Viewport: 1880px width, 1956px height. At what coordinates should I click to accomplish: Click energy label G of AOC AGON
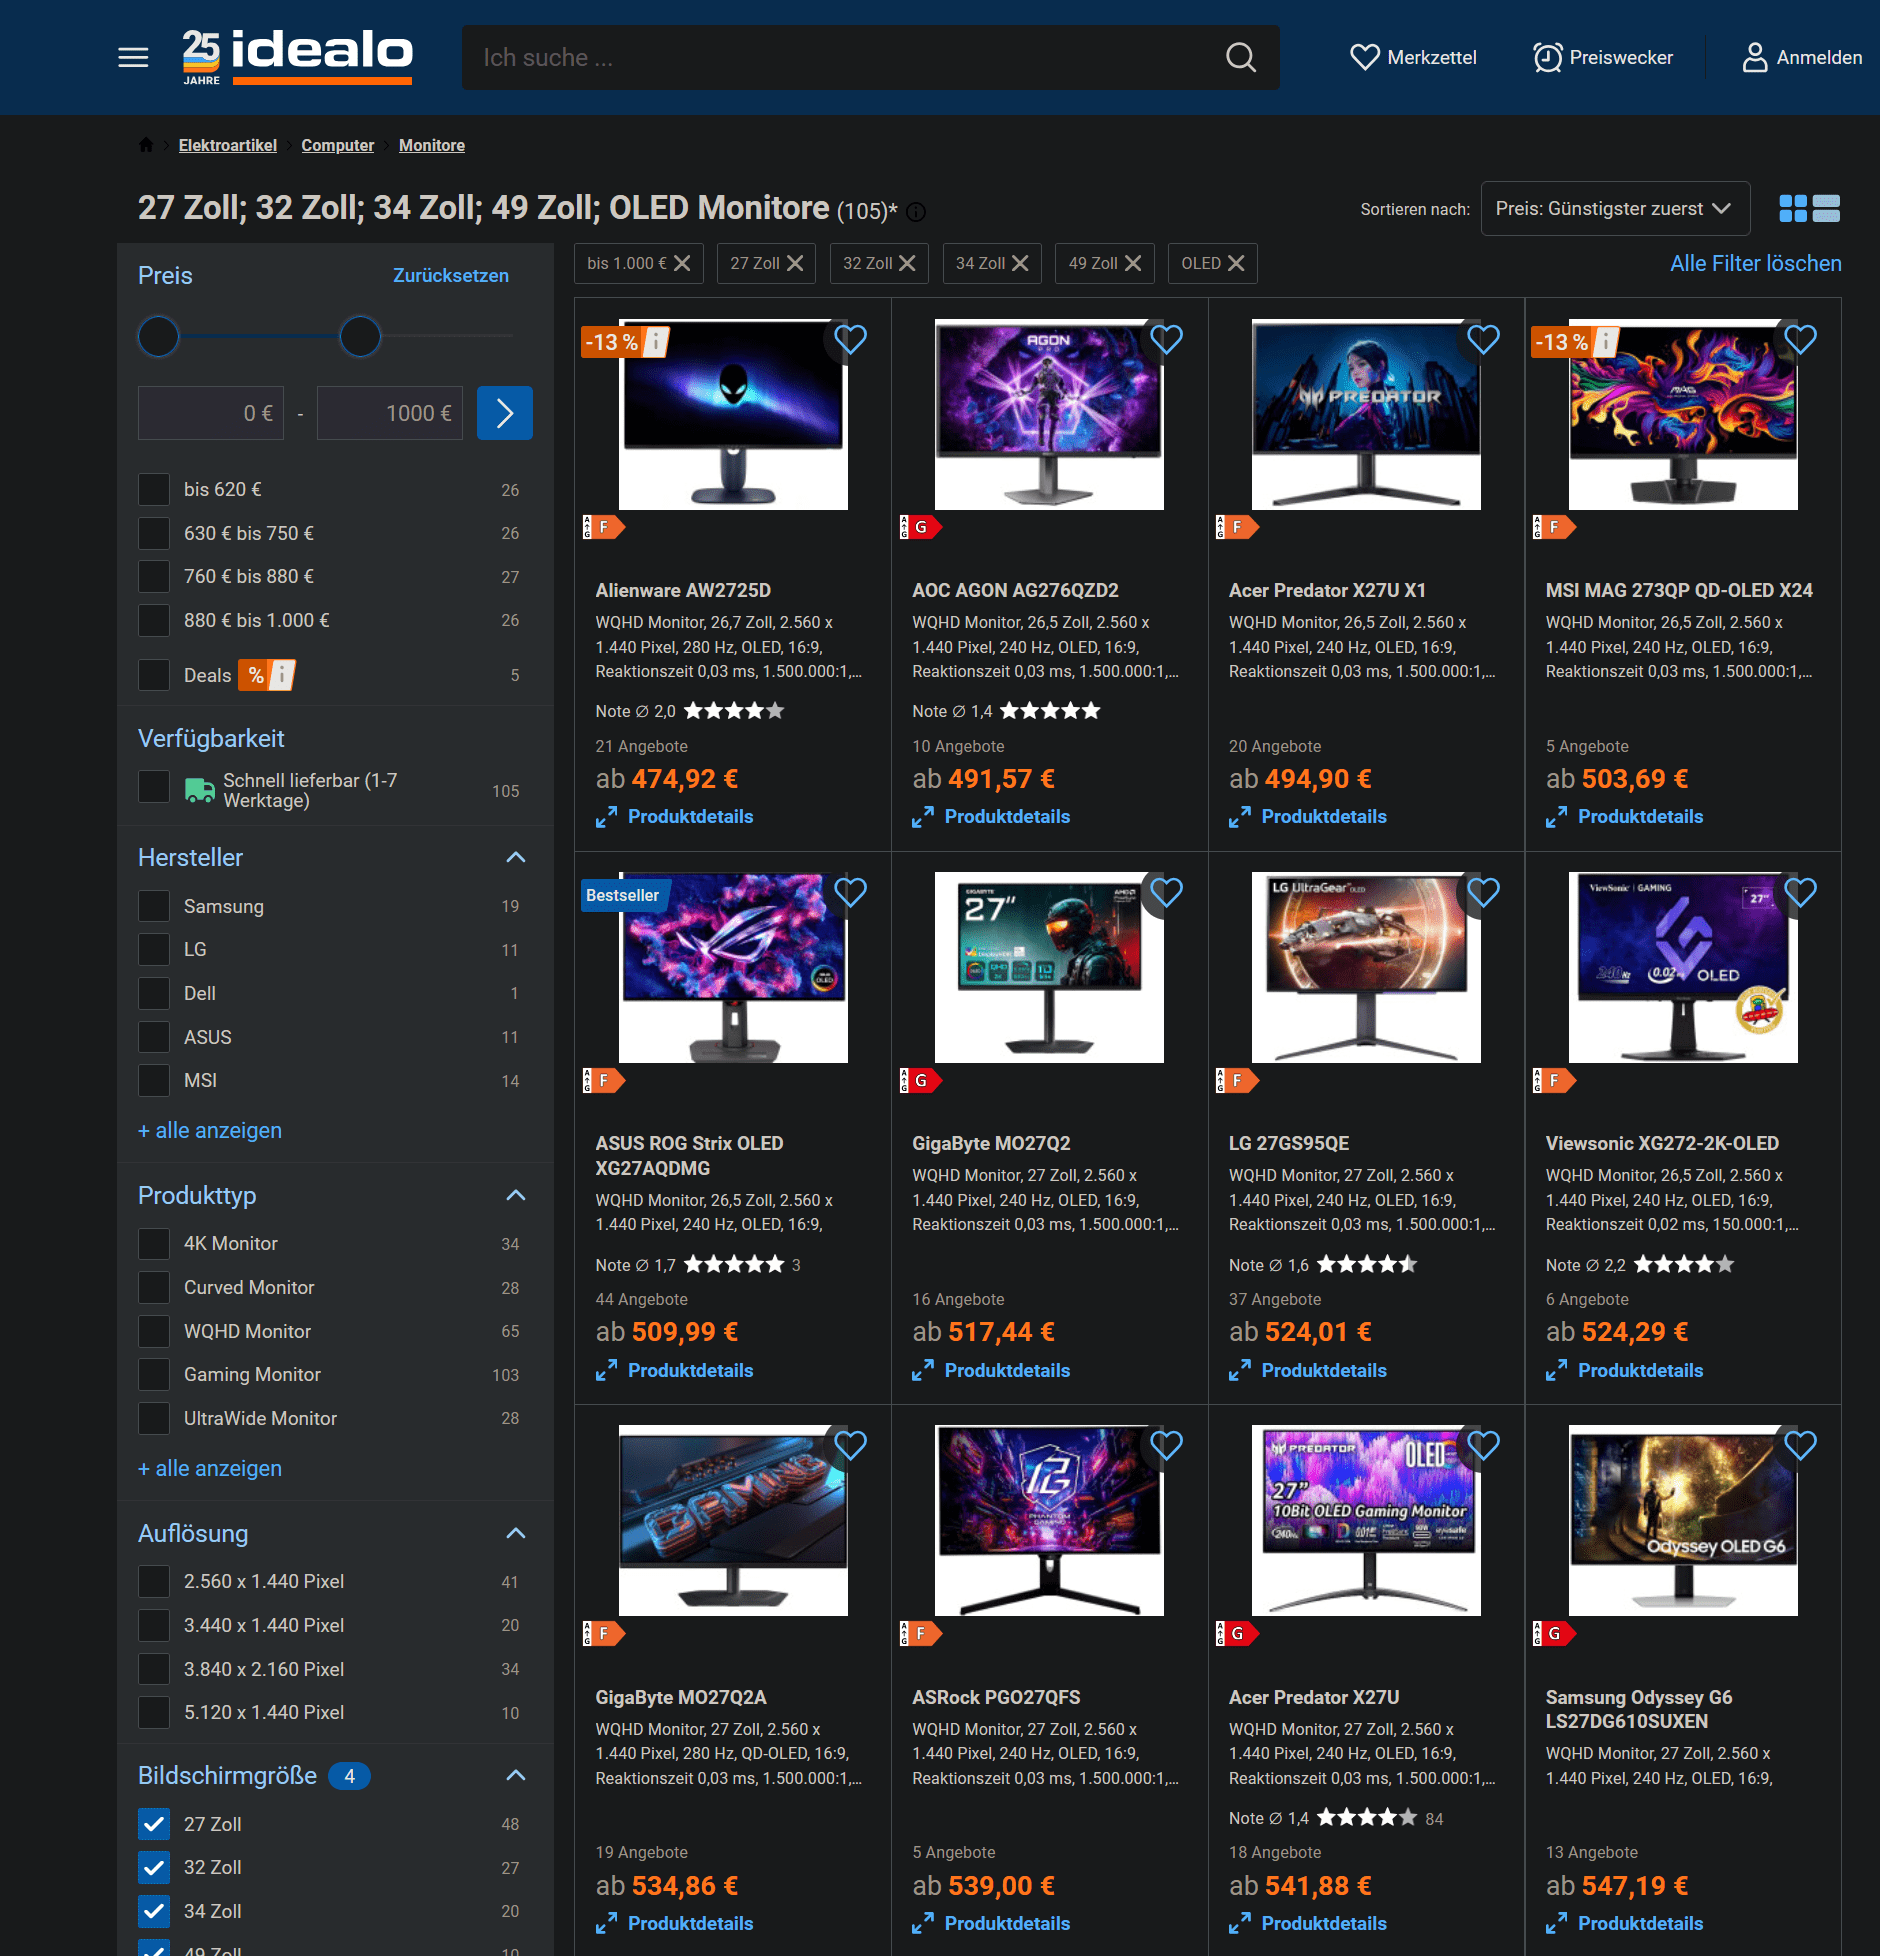[x=921, y=527]
